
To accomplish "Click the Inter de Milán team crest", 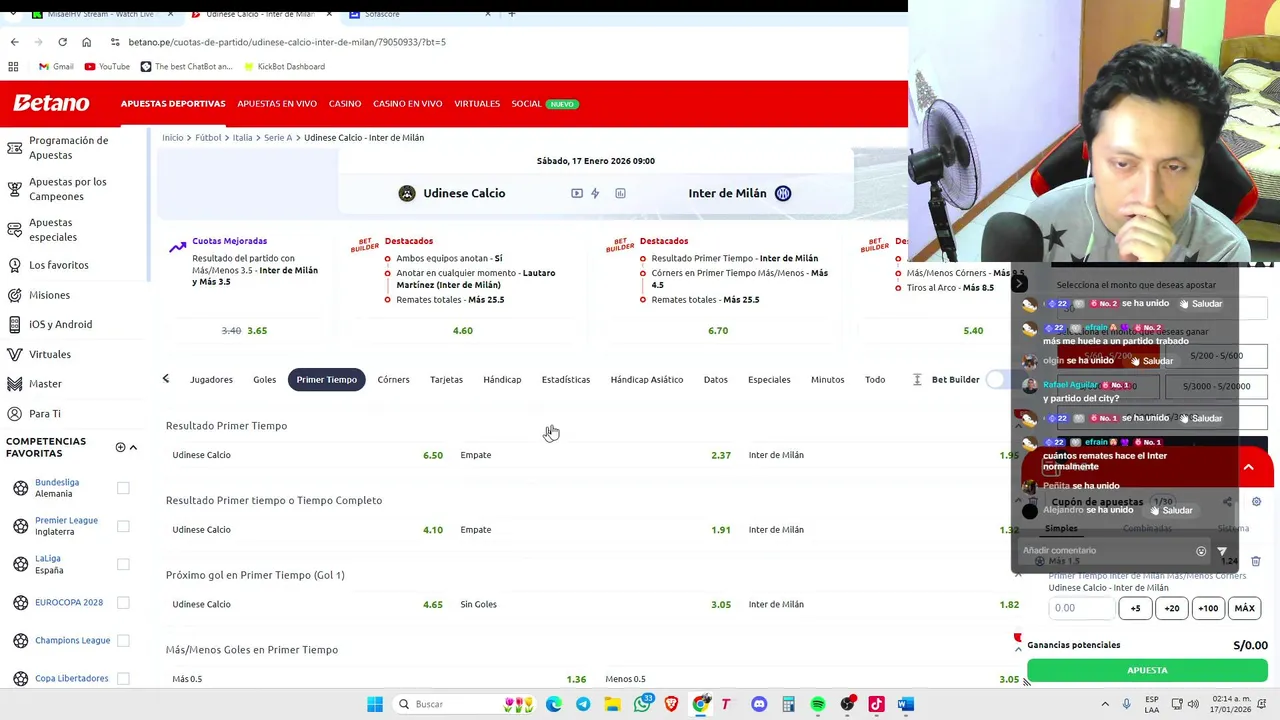I will click(x=783, y=193).
